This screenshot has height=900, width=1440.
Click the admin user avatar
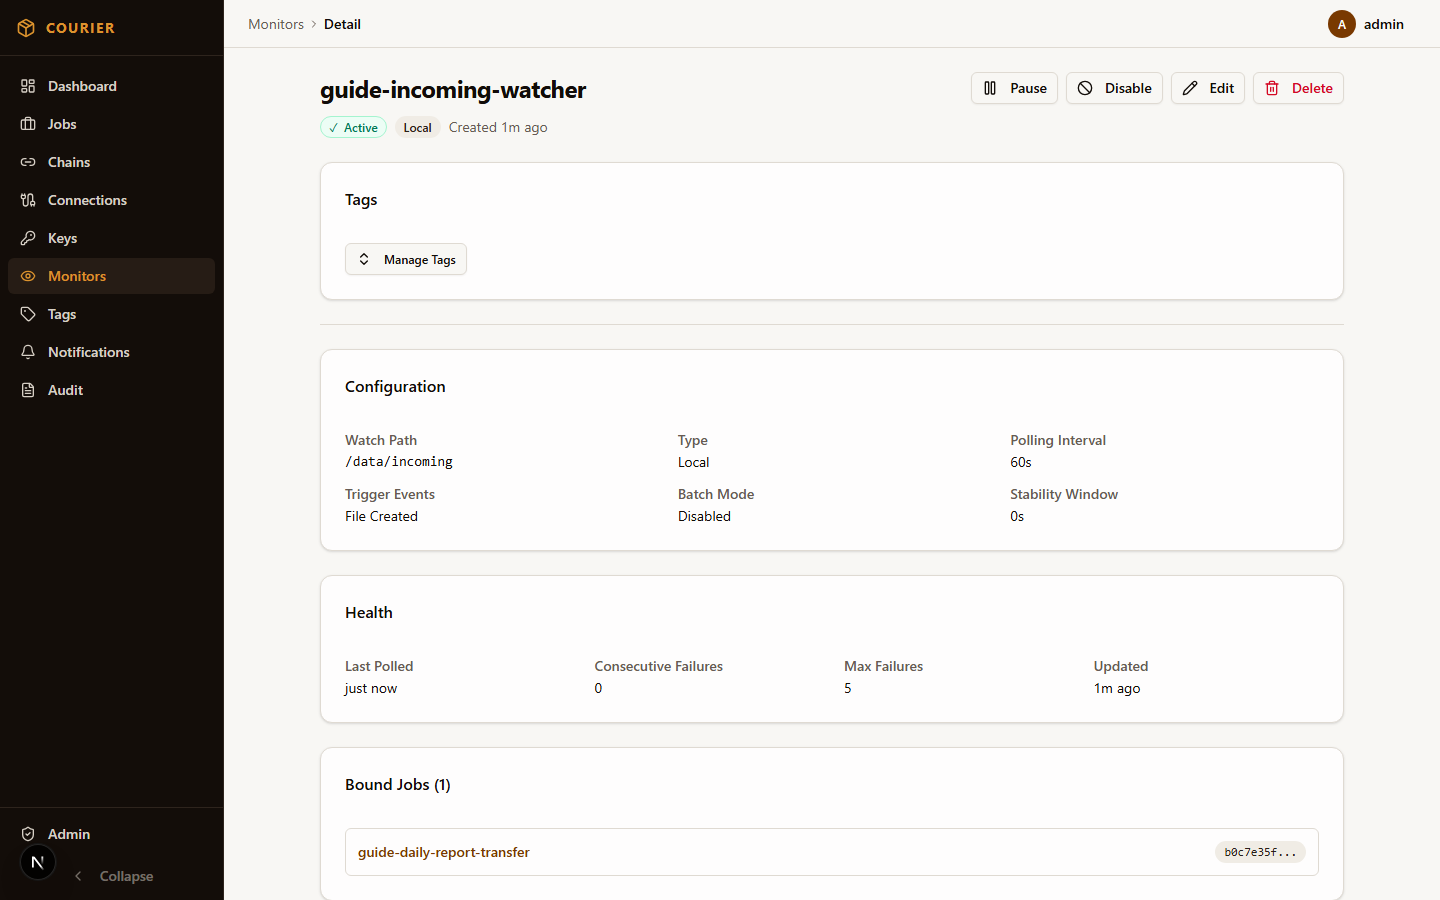(1341, 24)
